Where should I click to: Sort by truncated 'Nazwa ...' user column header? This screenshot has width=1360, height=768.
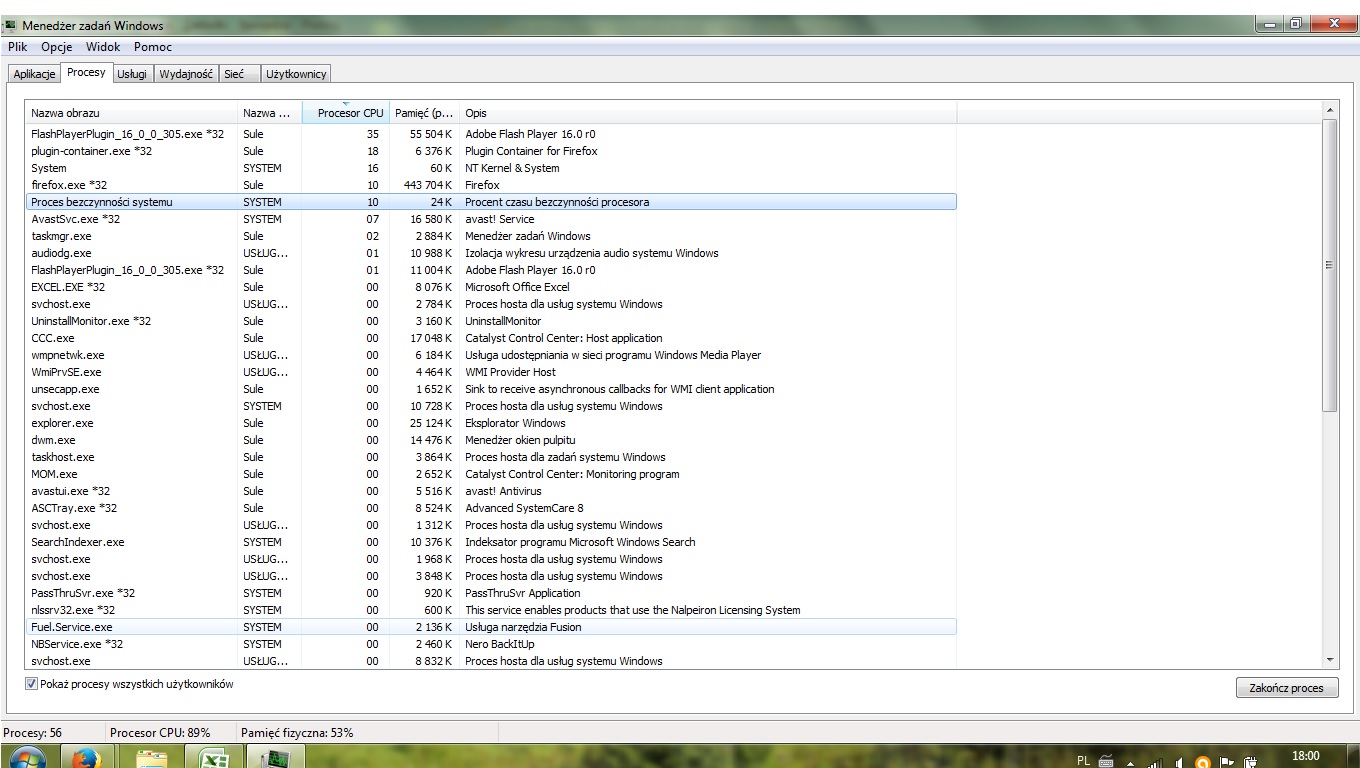coord(270,113)
